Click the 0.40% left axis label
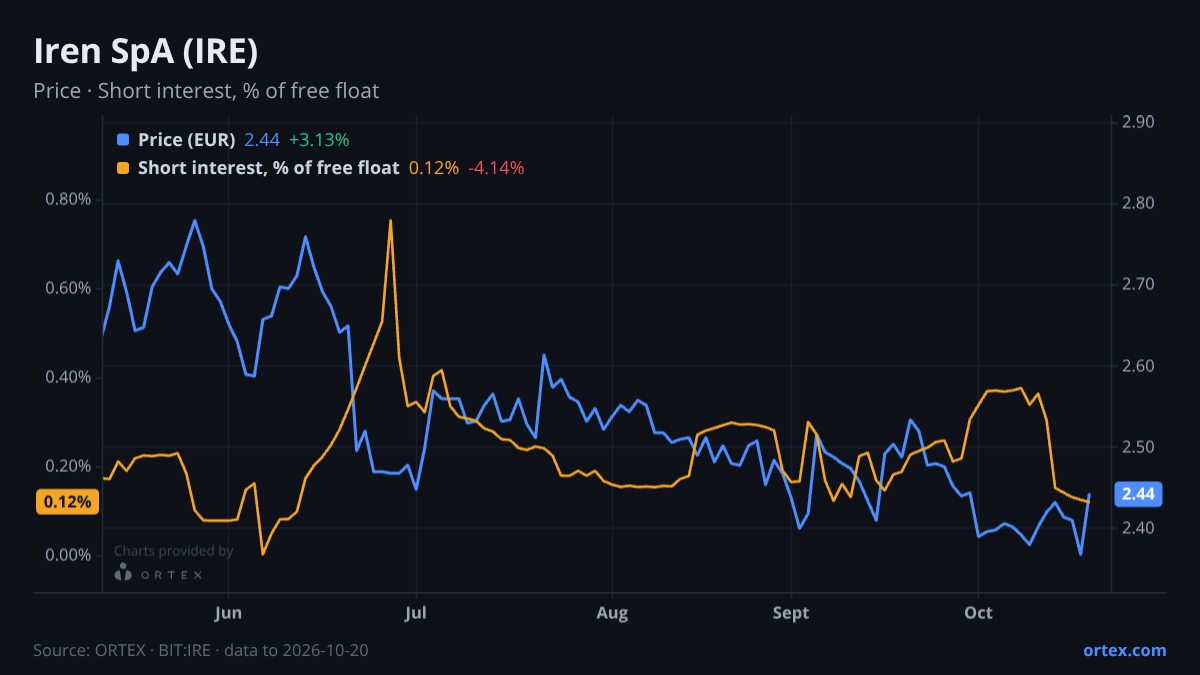This screenshot has width=1200, height=675. click(x=68, y=377)
